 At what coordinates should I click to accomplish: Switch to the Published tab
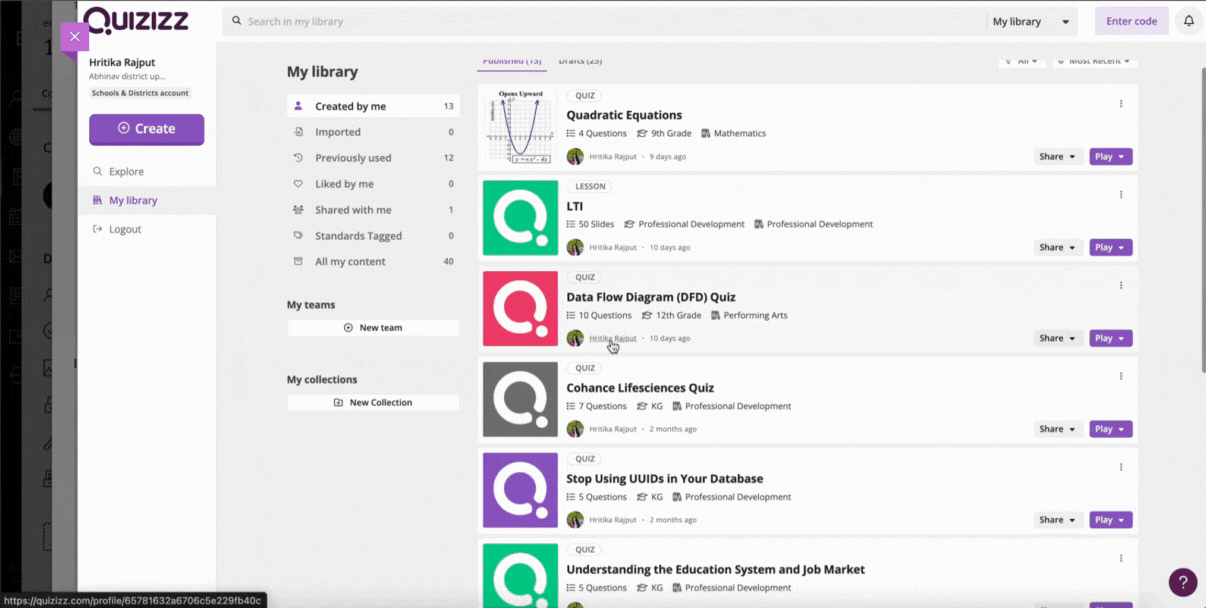[512, 61]
